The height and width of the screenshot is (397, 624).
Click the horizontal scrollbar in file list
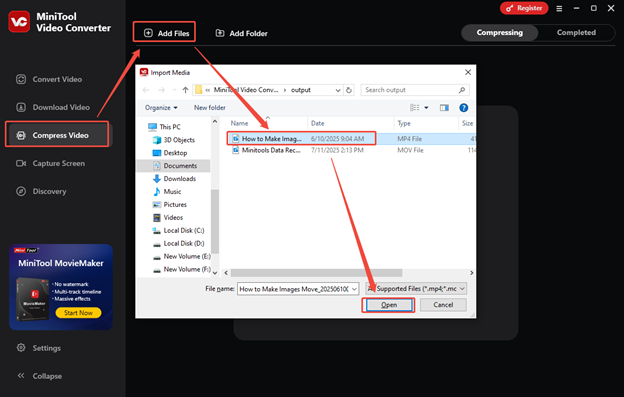point(316,273)
